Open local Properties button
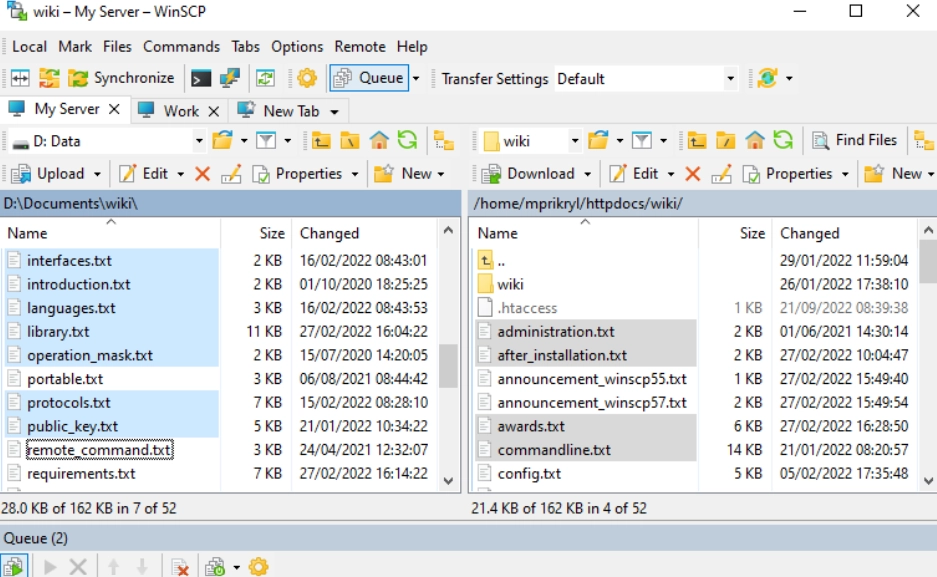 (298, 174)
